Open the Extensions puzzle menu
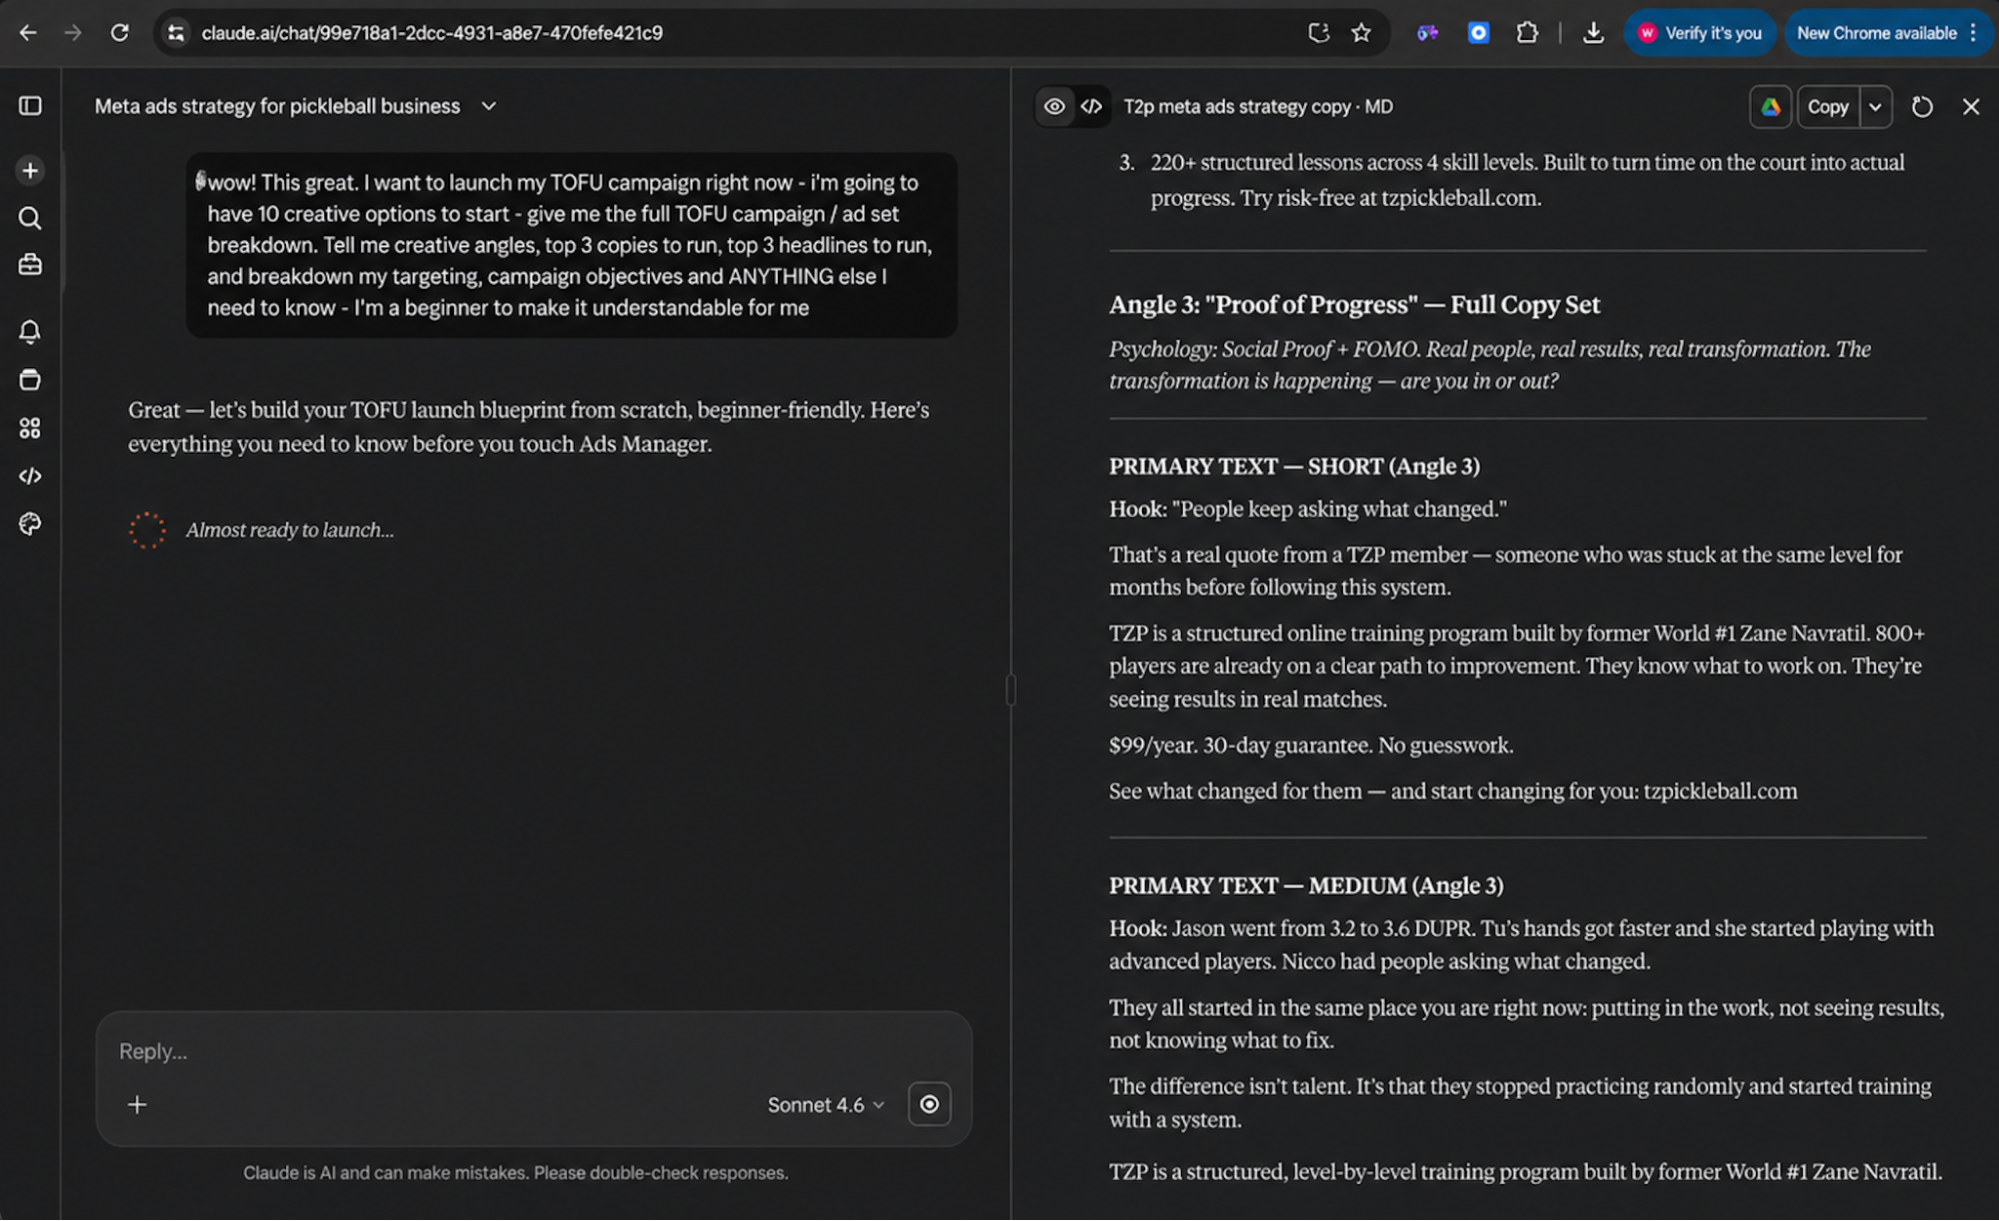 pyautogui.click(x=1527, y=33)
